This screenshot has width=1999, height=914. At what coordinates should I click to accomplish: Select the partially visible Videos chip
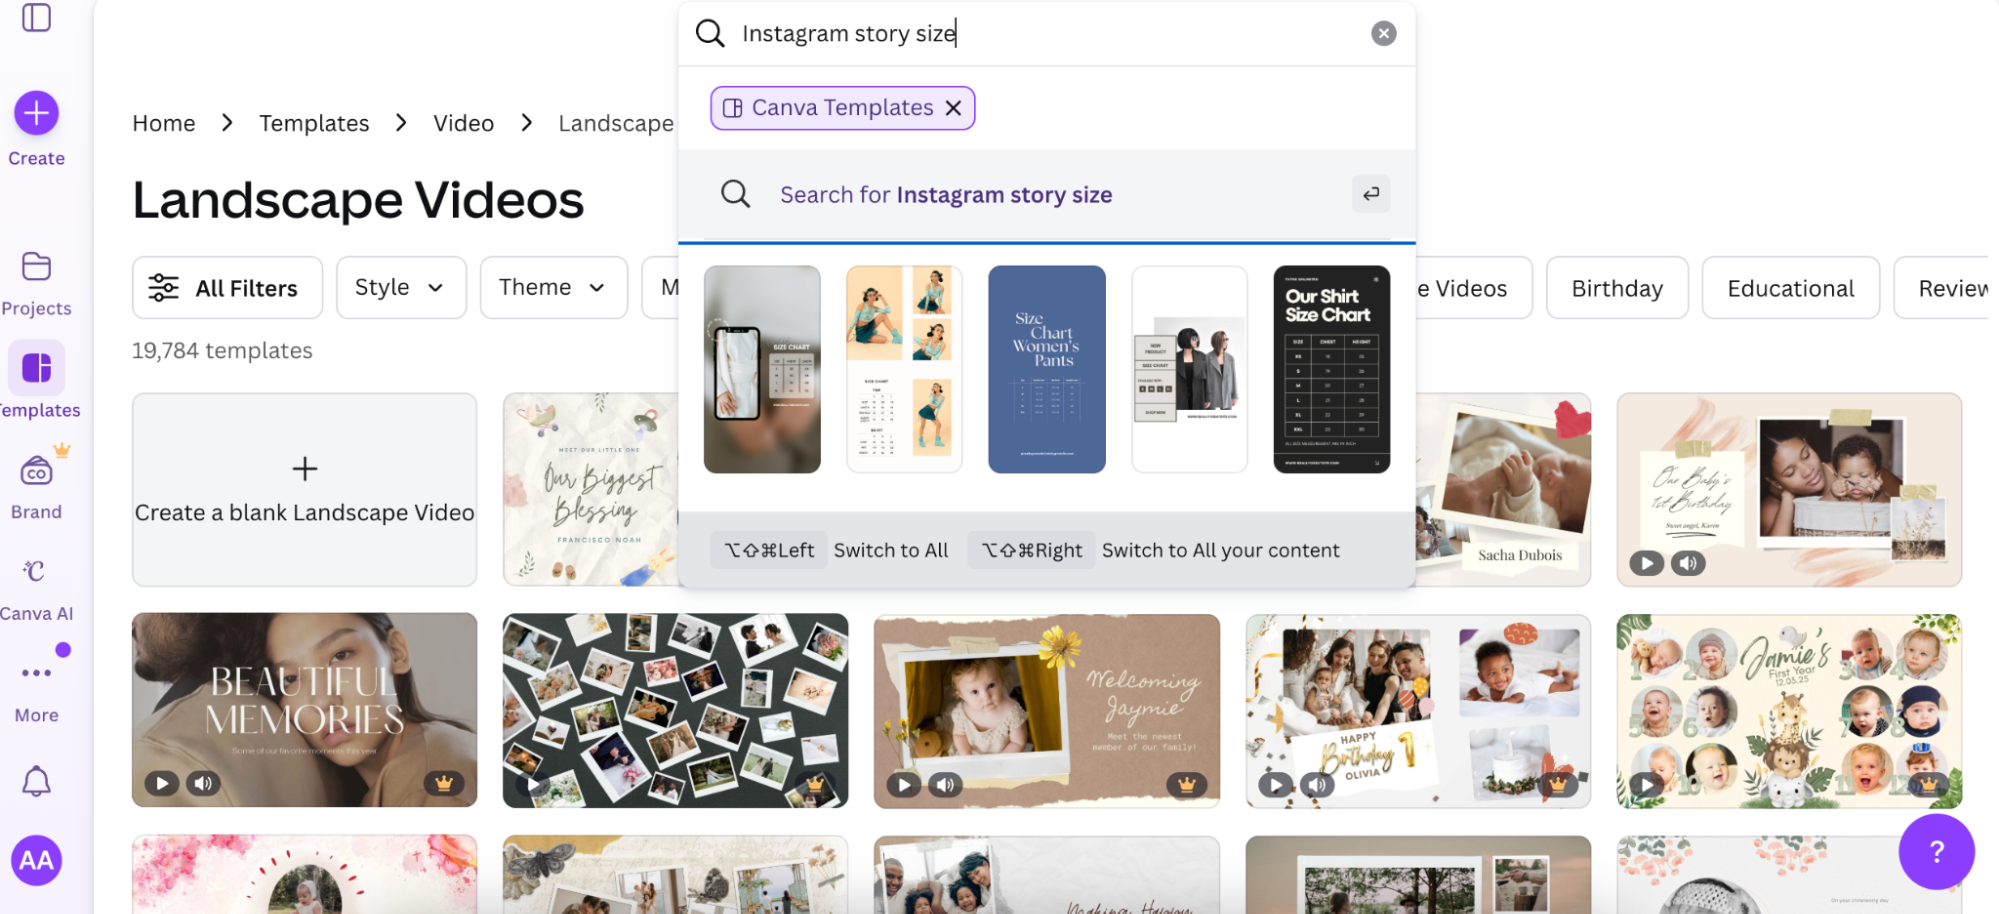(1473, 288)
